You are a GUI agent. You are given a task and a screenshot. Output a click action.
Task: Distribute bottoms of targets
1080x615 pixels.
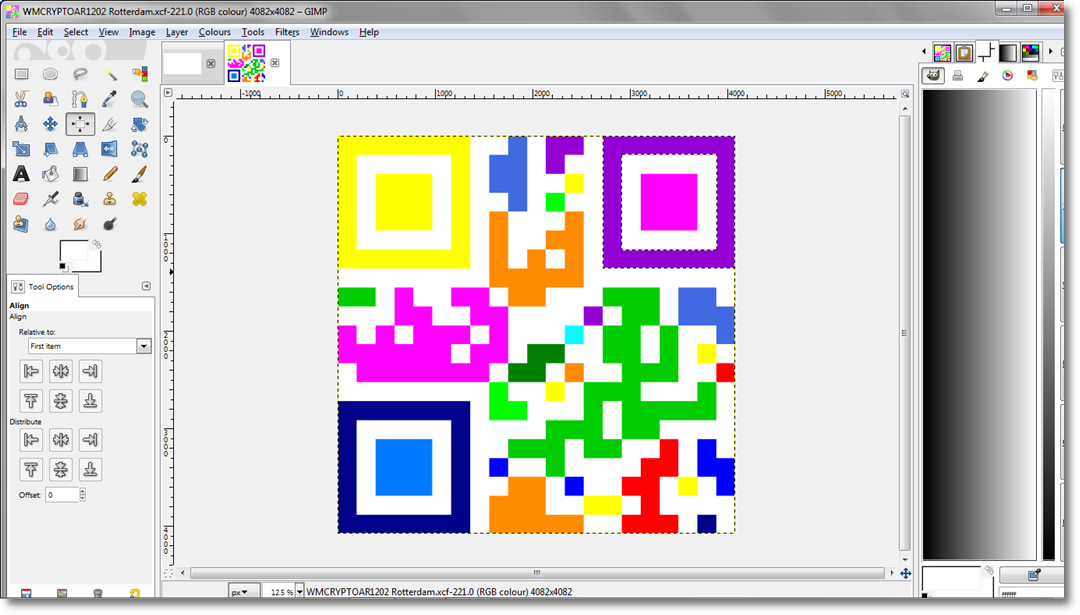[x=90, y=469]
